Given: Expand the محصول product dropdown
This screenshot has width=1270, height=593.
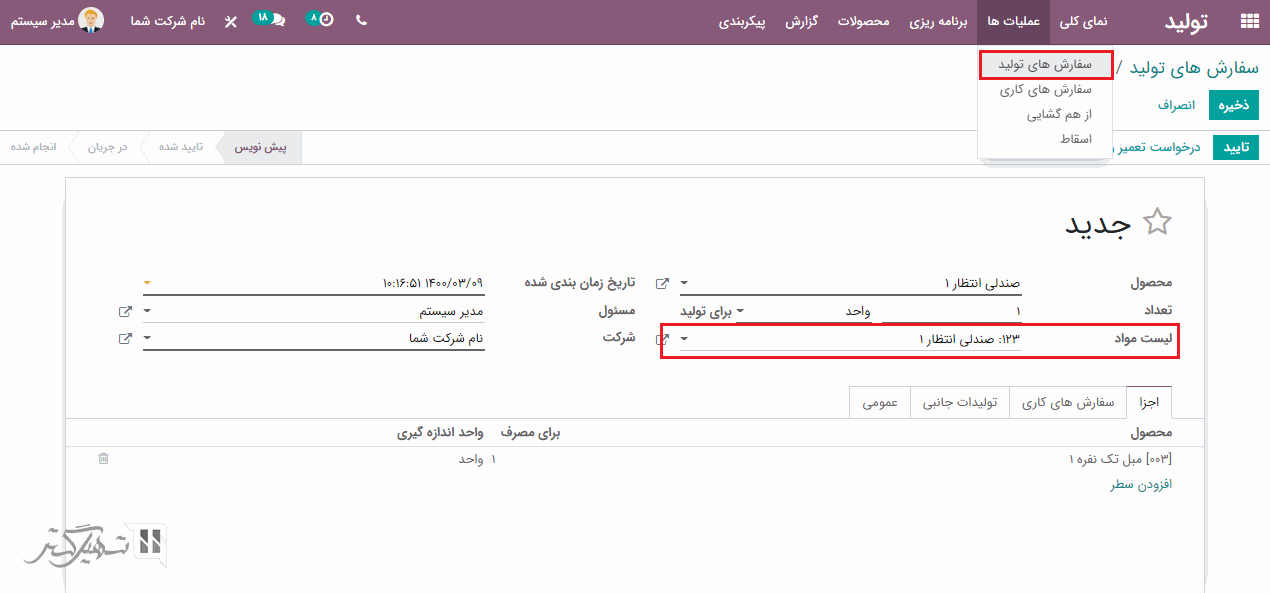Looking at the screenshot, I should pos(684,284).
